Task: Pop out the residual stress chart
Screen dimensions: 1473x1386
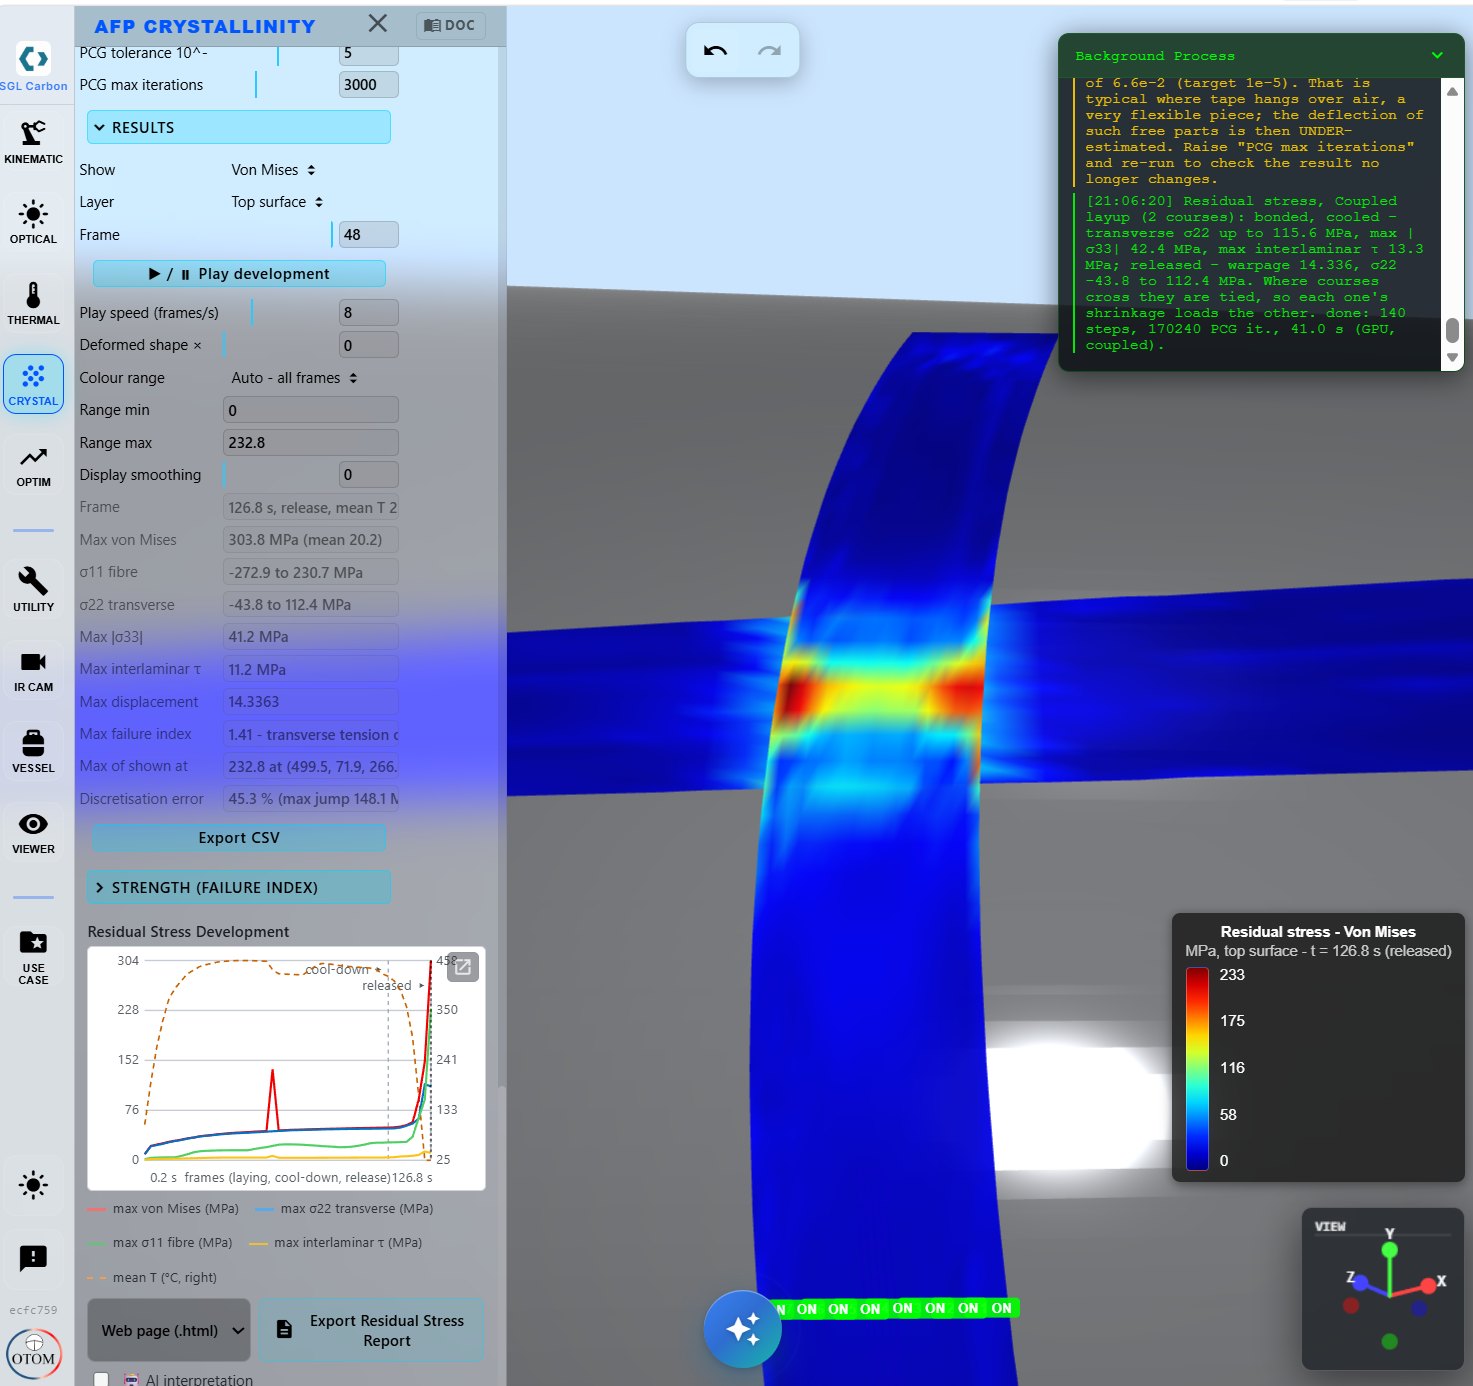Action: point(463,967)
